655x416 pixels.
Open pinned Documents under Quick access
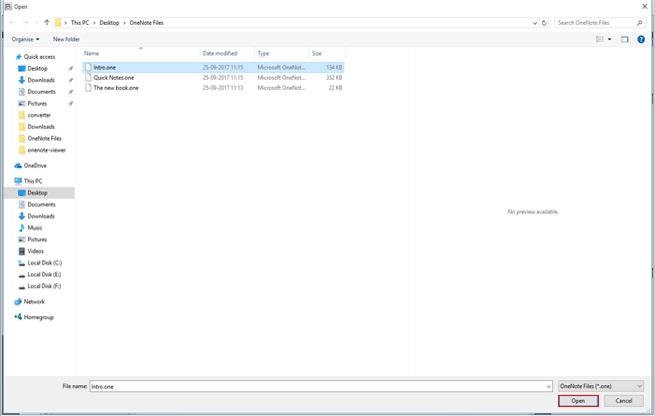click(41, 92)
